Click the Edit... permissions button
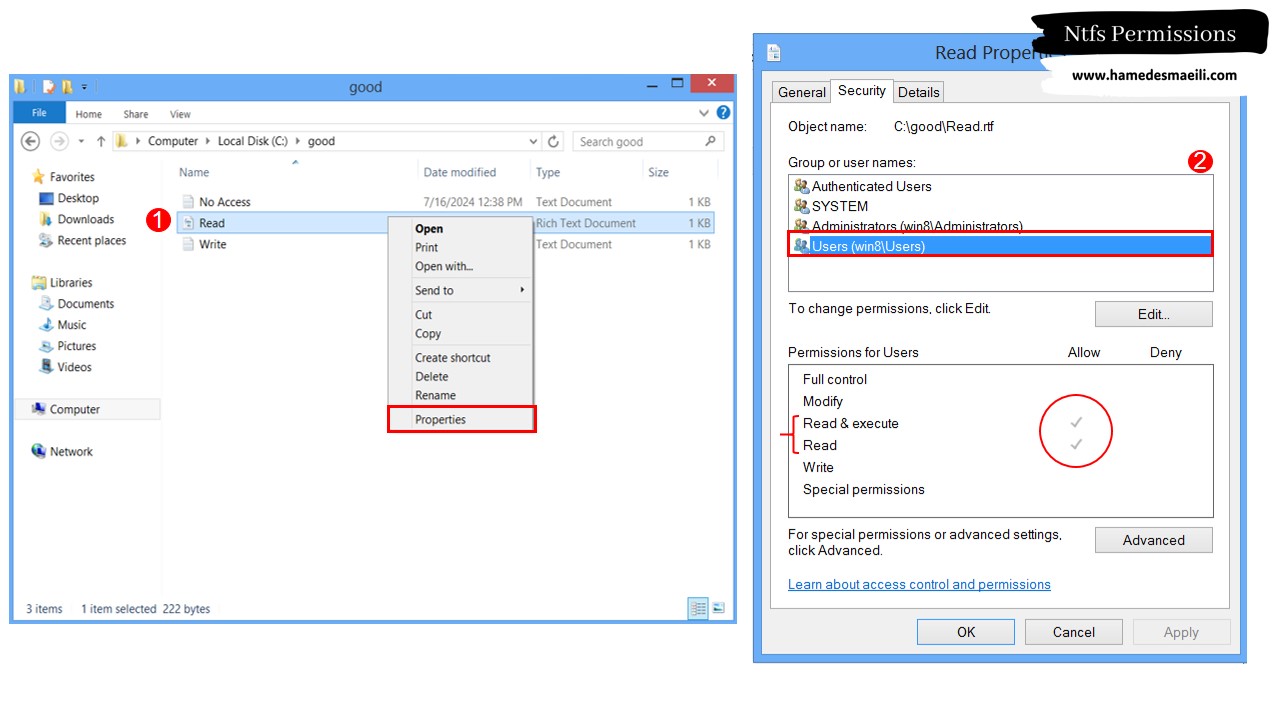Image resolution: width=1280 pixels, height=720 pixels. [x=1153, y=314]
